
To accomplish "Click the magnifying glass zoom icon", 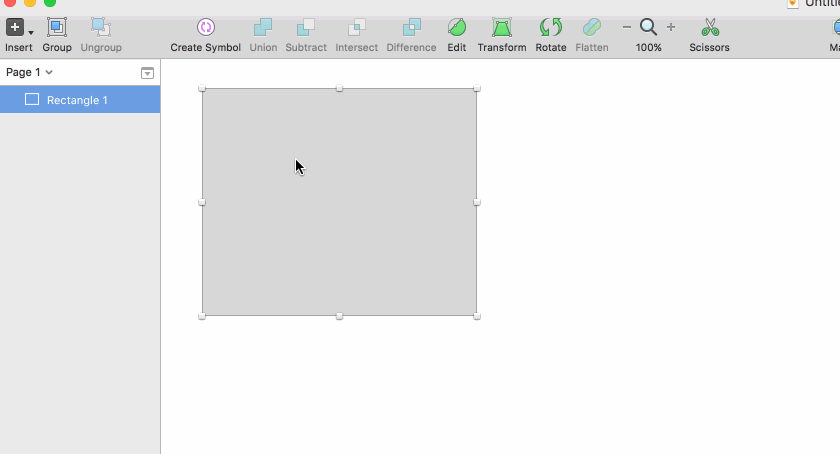I will tap(648, 27).
